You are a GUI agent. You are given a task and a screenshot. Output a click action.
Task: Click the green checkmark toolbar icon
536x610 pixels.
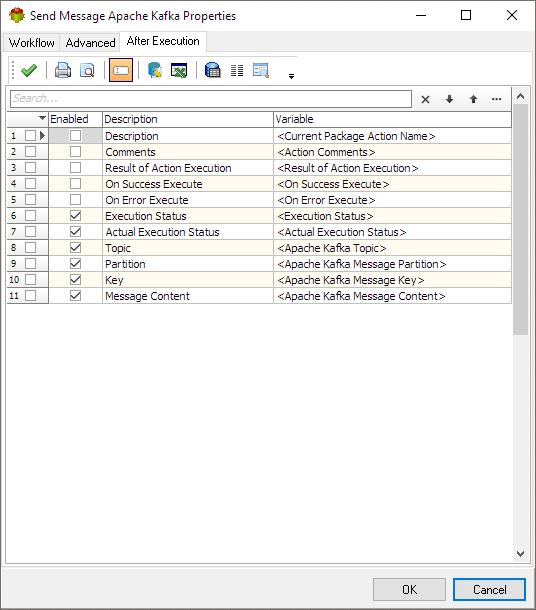tap(29, 70)
